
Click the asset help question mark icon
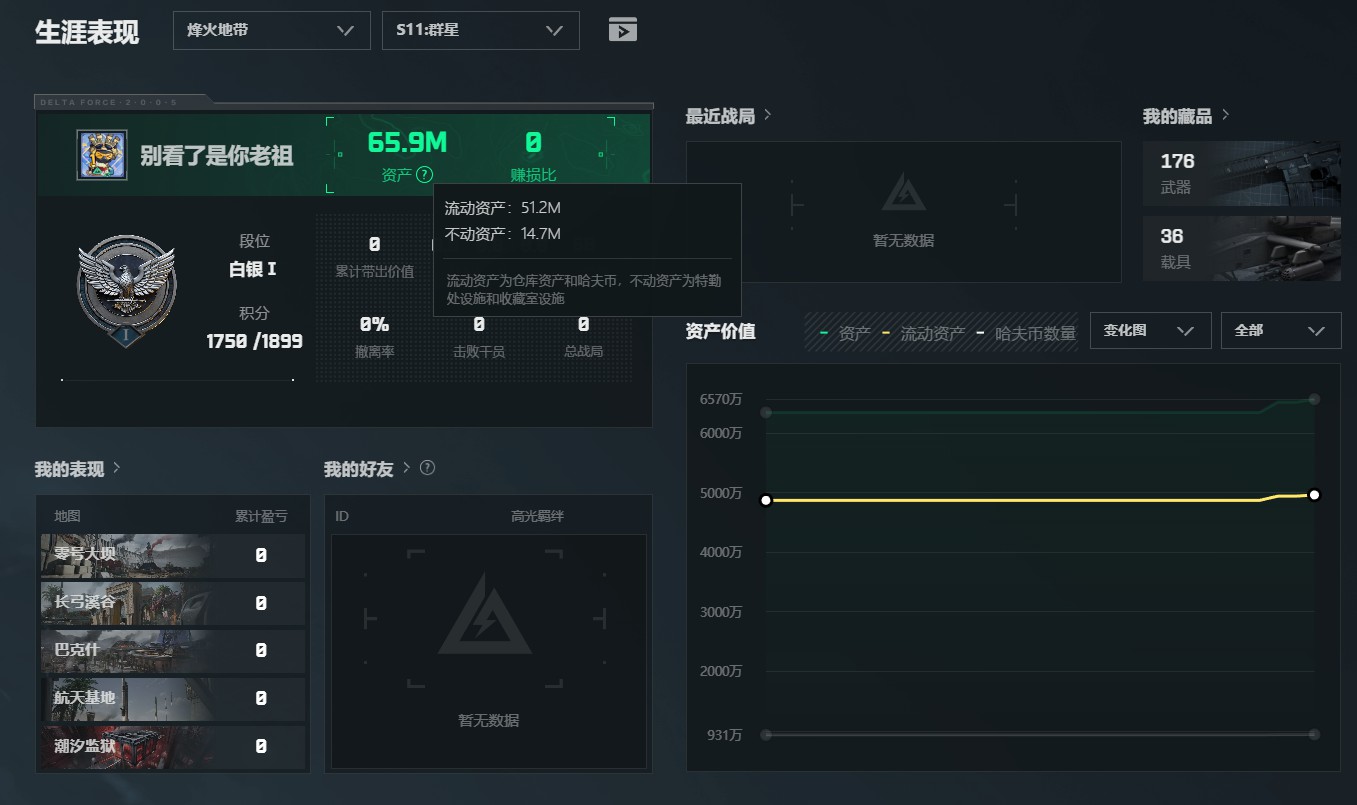(425, 175)
